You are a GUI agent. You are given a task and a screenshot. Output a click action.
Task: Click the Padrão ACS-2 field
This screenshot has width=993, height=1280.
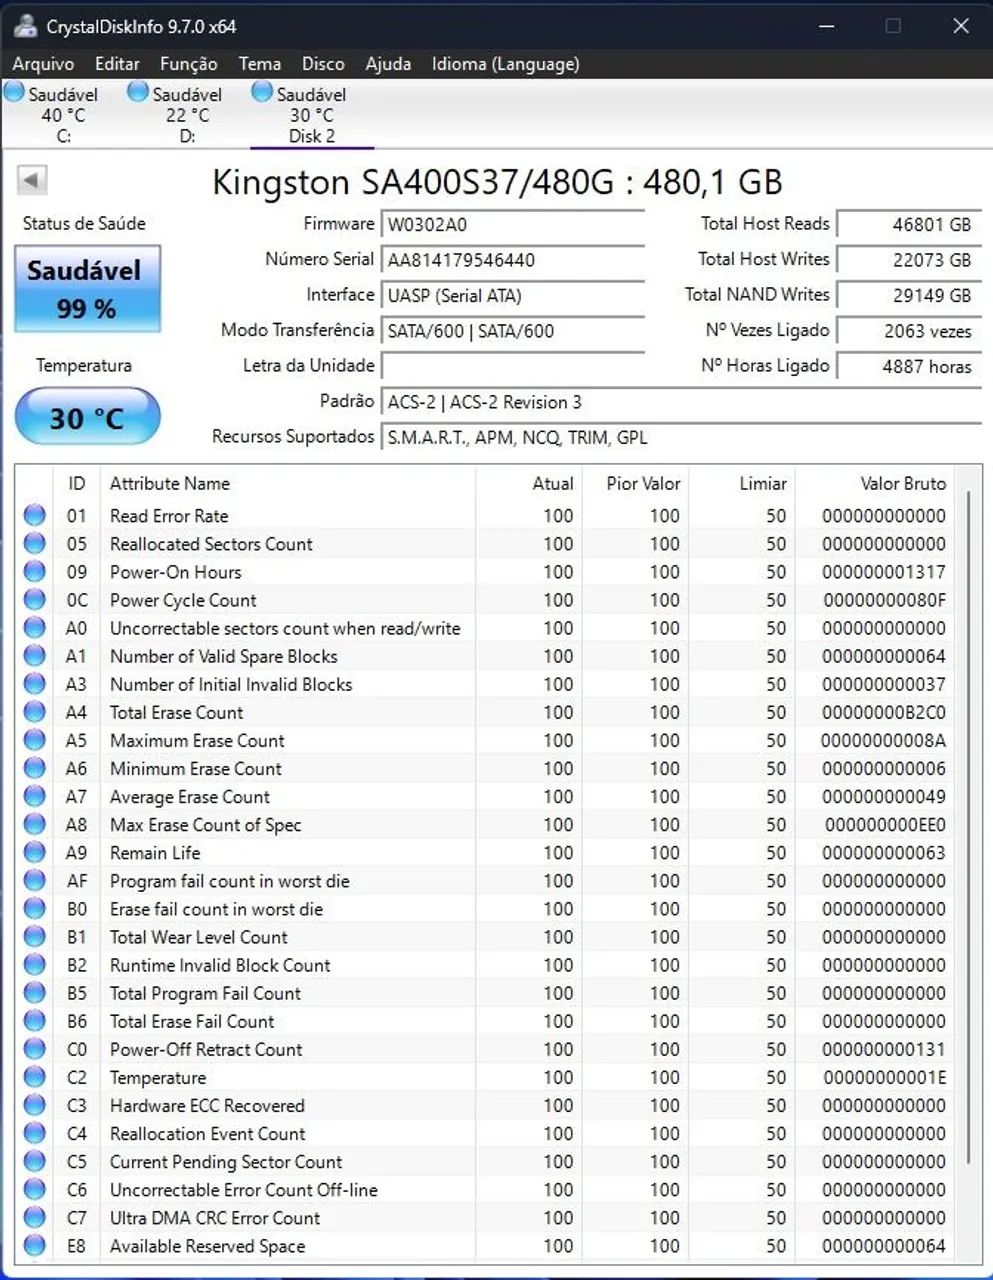point(681,402)
